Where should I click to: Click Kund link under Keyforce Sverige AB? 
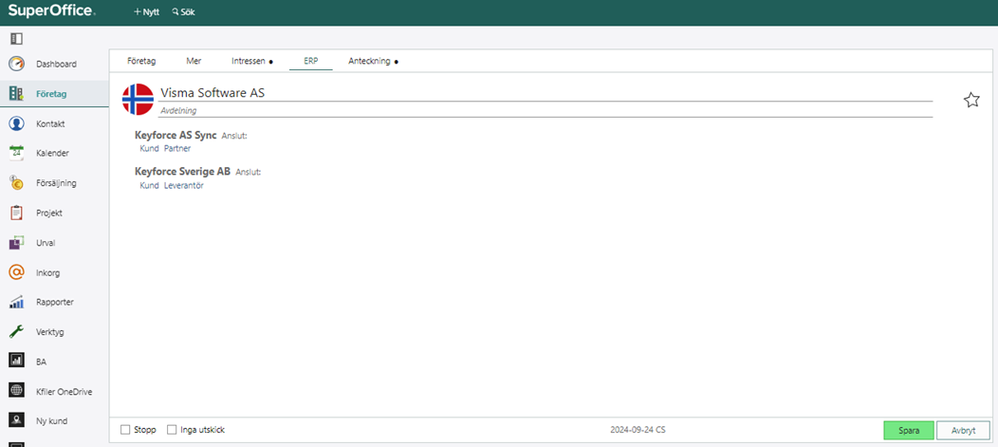149,185
